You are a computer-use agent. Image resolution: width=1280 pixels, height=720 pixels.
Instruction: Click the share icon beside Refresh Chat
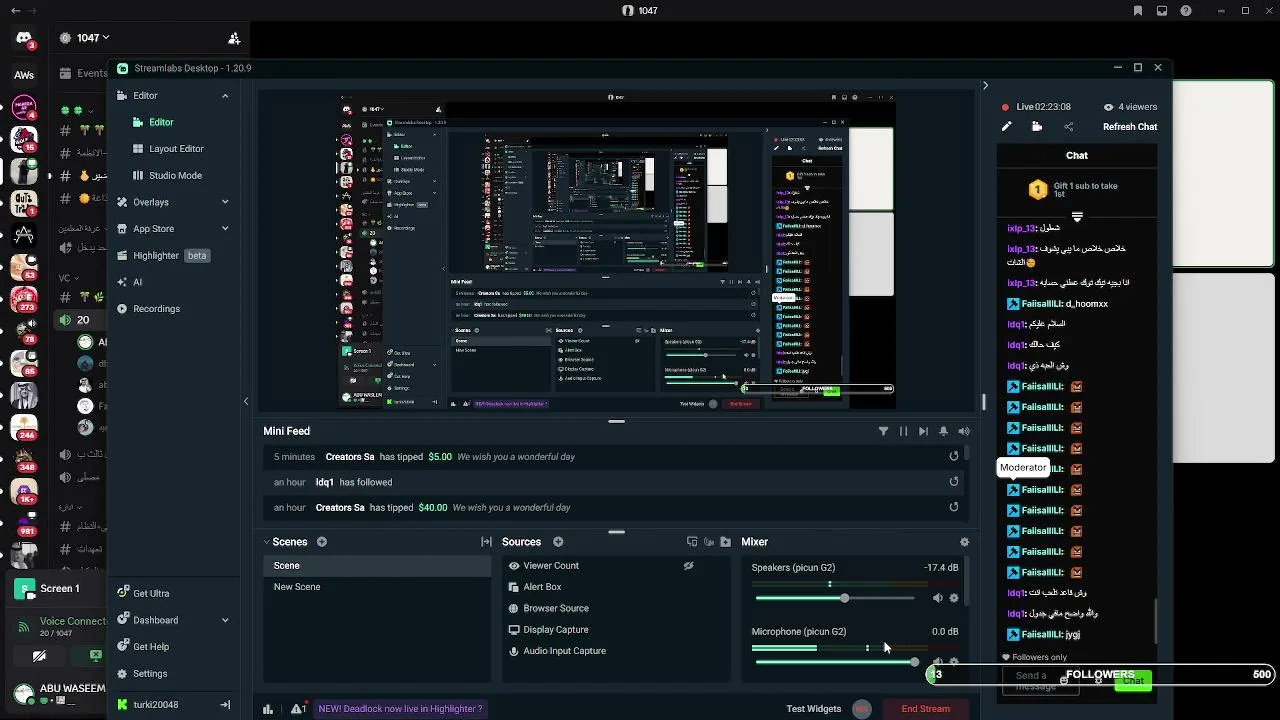pos(1068,127)
